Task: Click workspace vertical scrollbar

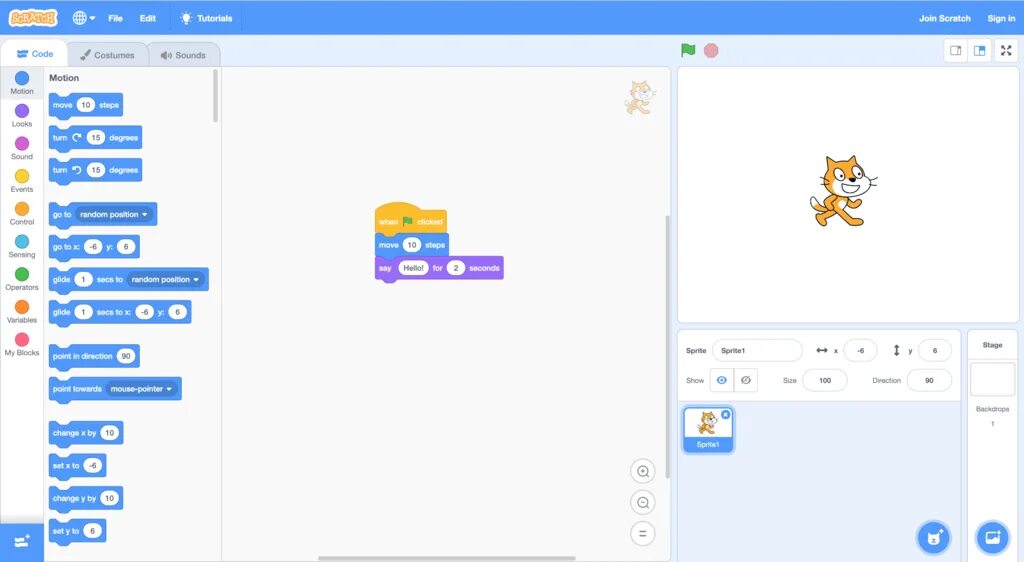Action: point(667,346)
